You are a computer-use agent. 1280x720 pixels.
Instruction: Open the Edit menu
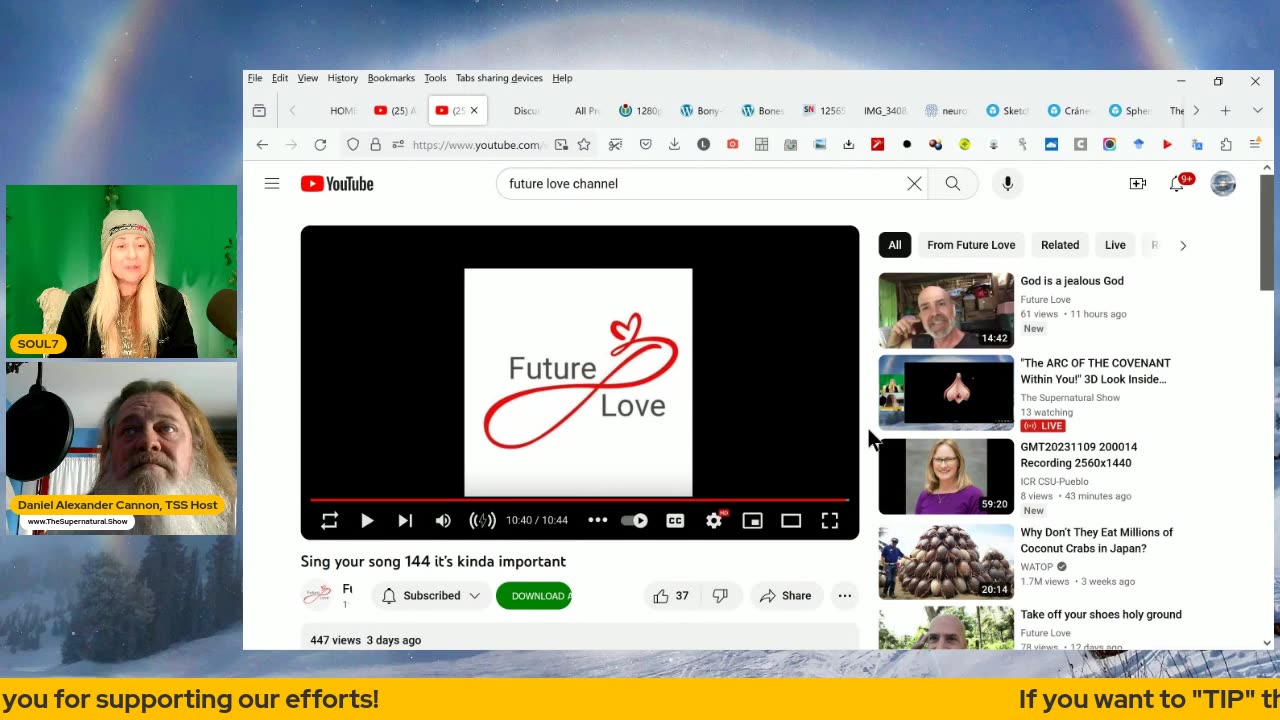280,78
